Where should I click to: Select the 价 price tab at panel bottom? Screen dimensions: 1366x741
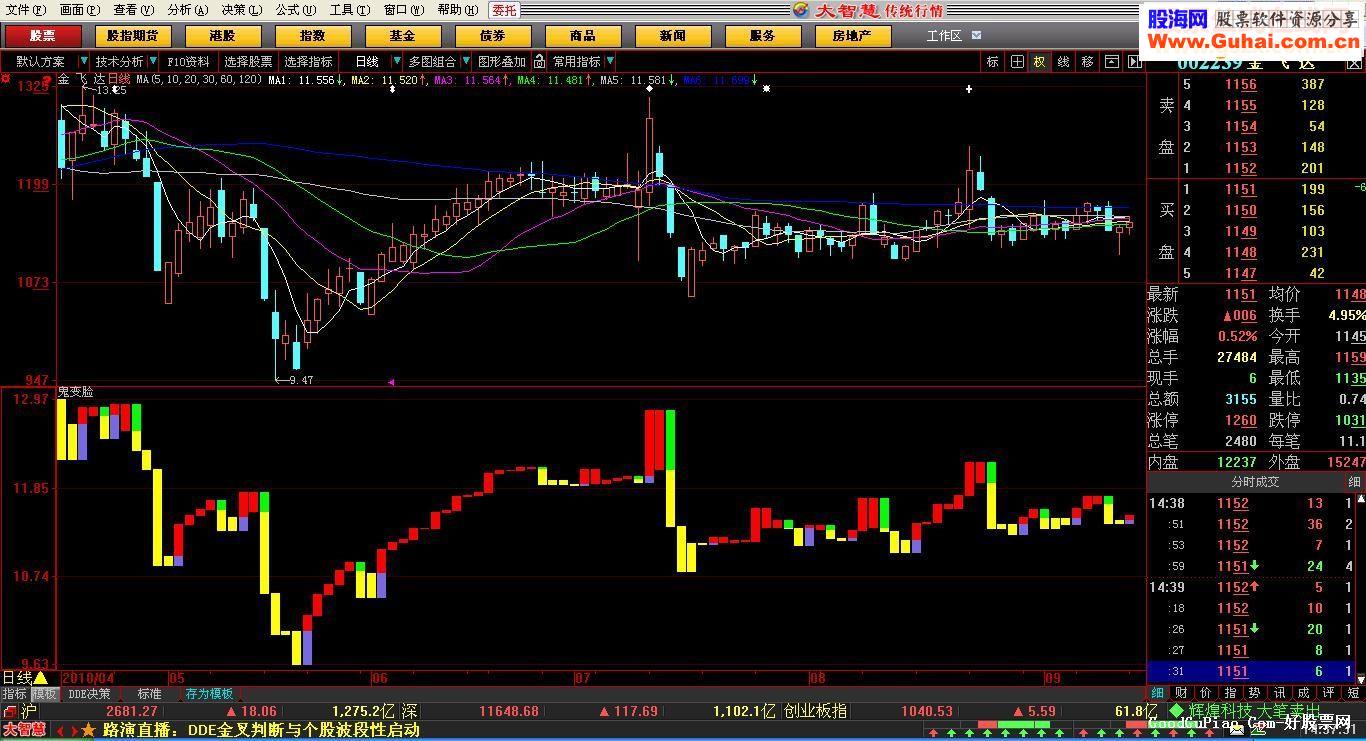coord(1206,692)
